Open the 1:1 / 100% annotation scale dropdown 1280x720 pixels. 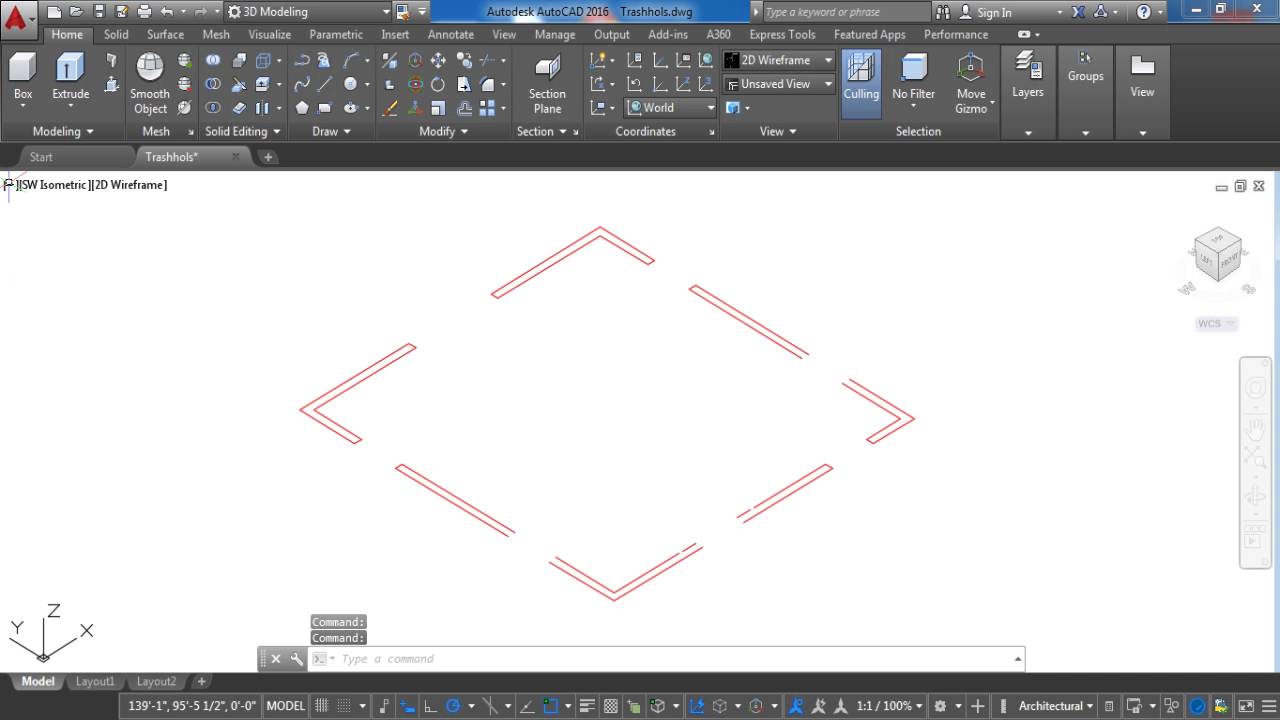tap(889, 706)
